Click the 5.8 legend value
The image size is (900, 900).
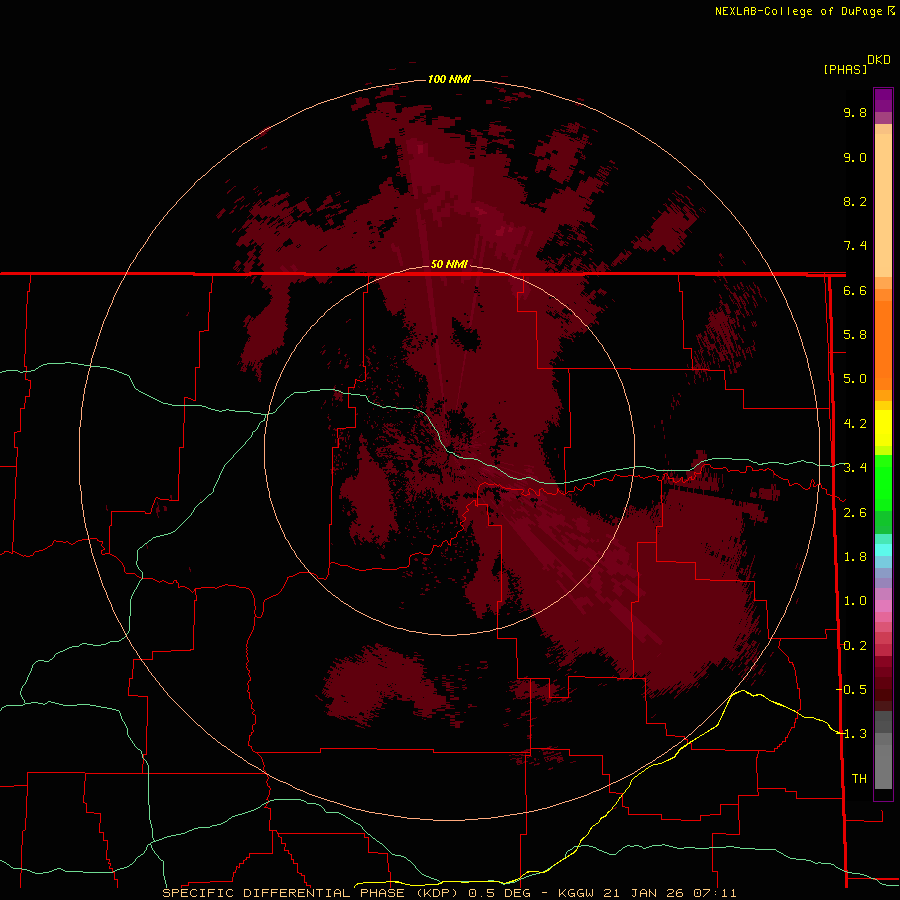pyautogui.click(x=855, y=335)
